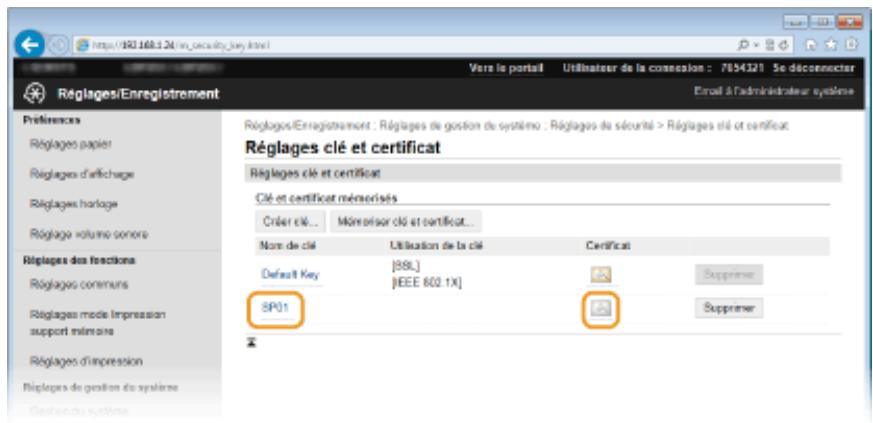Click the refresh icon in address bar
This screenshot has width=873, height=423.
(783, 45)
